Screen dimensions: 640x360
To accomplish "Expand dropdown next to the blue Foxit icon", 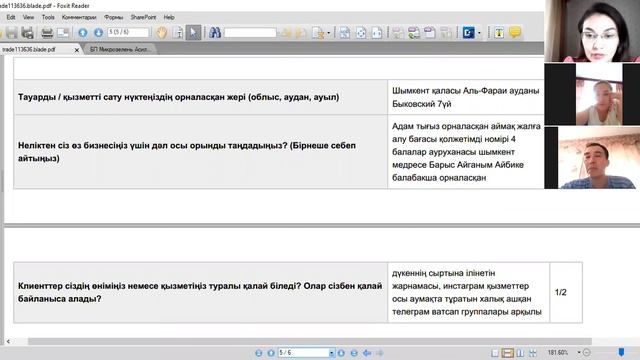I will [x=479, y=33].
